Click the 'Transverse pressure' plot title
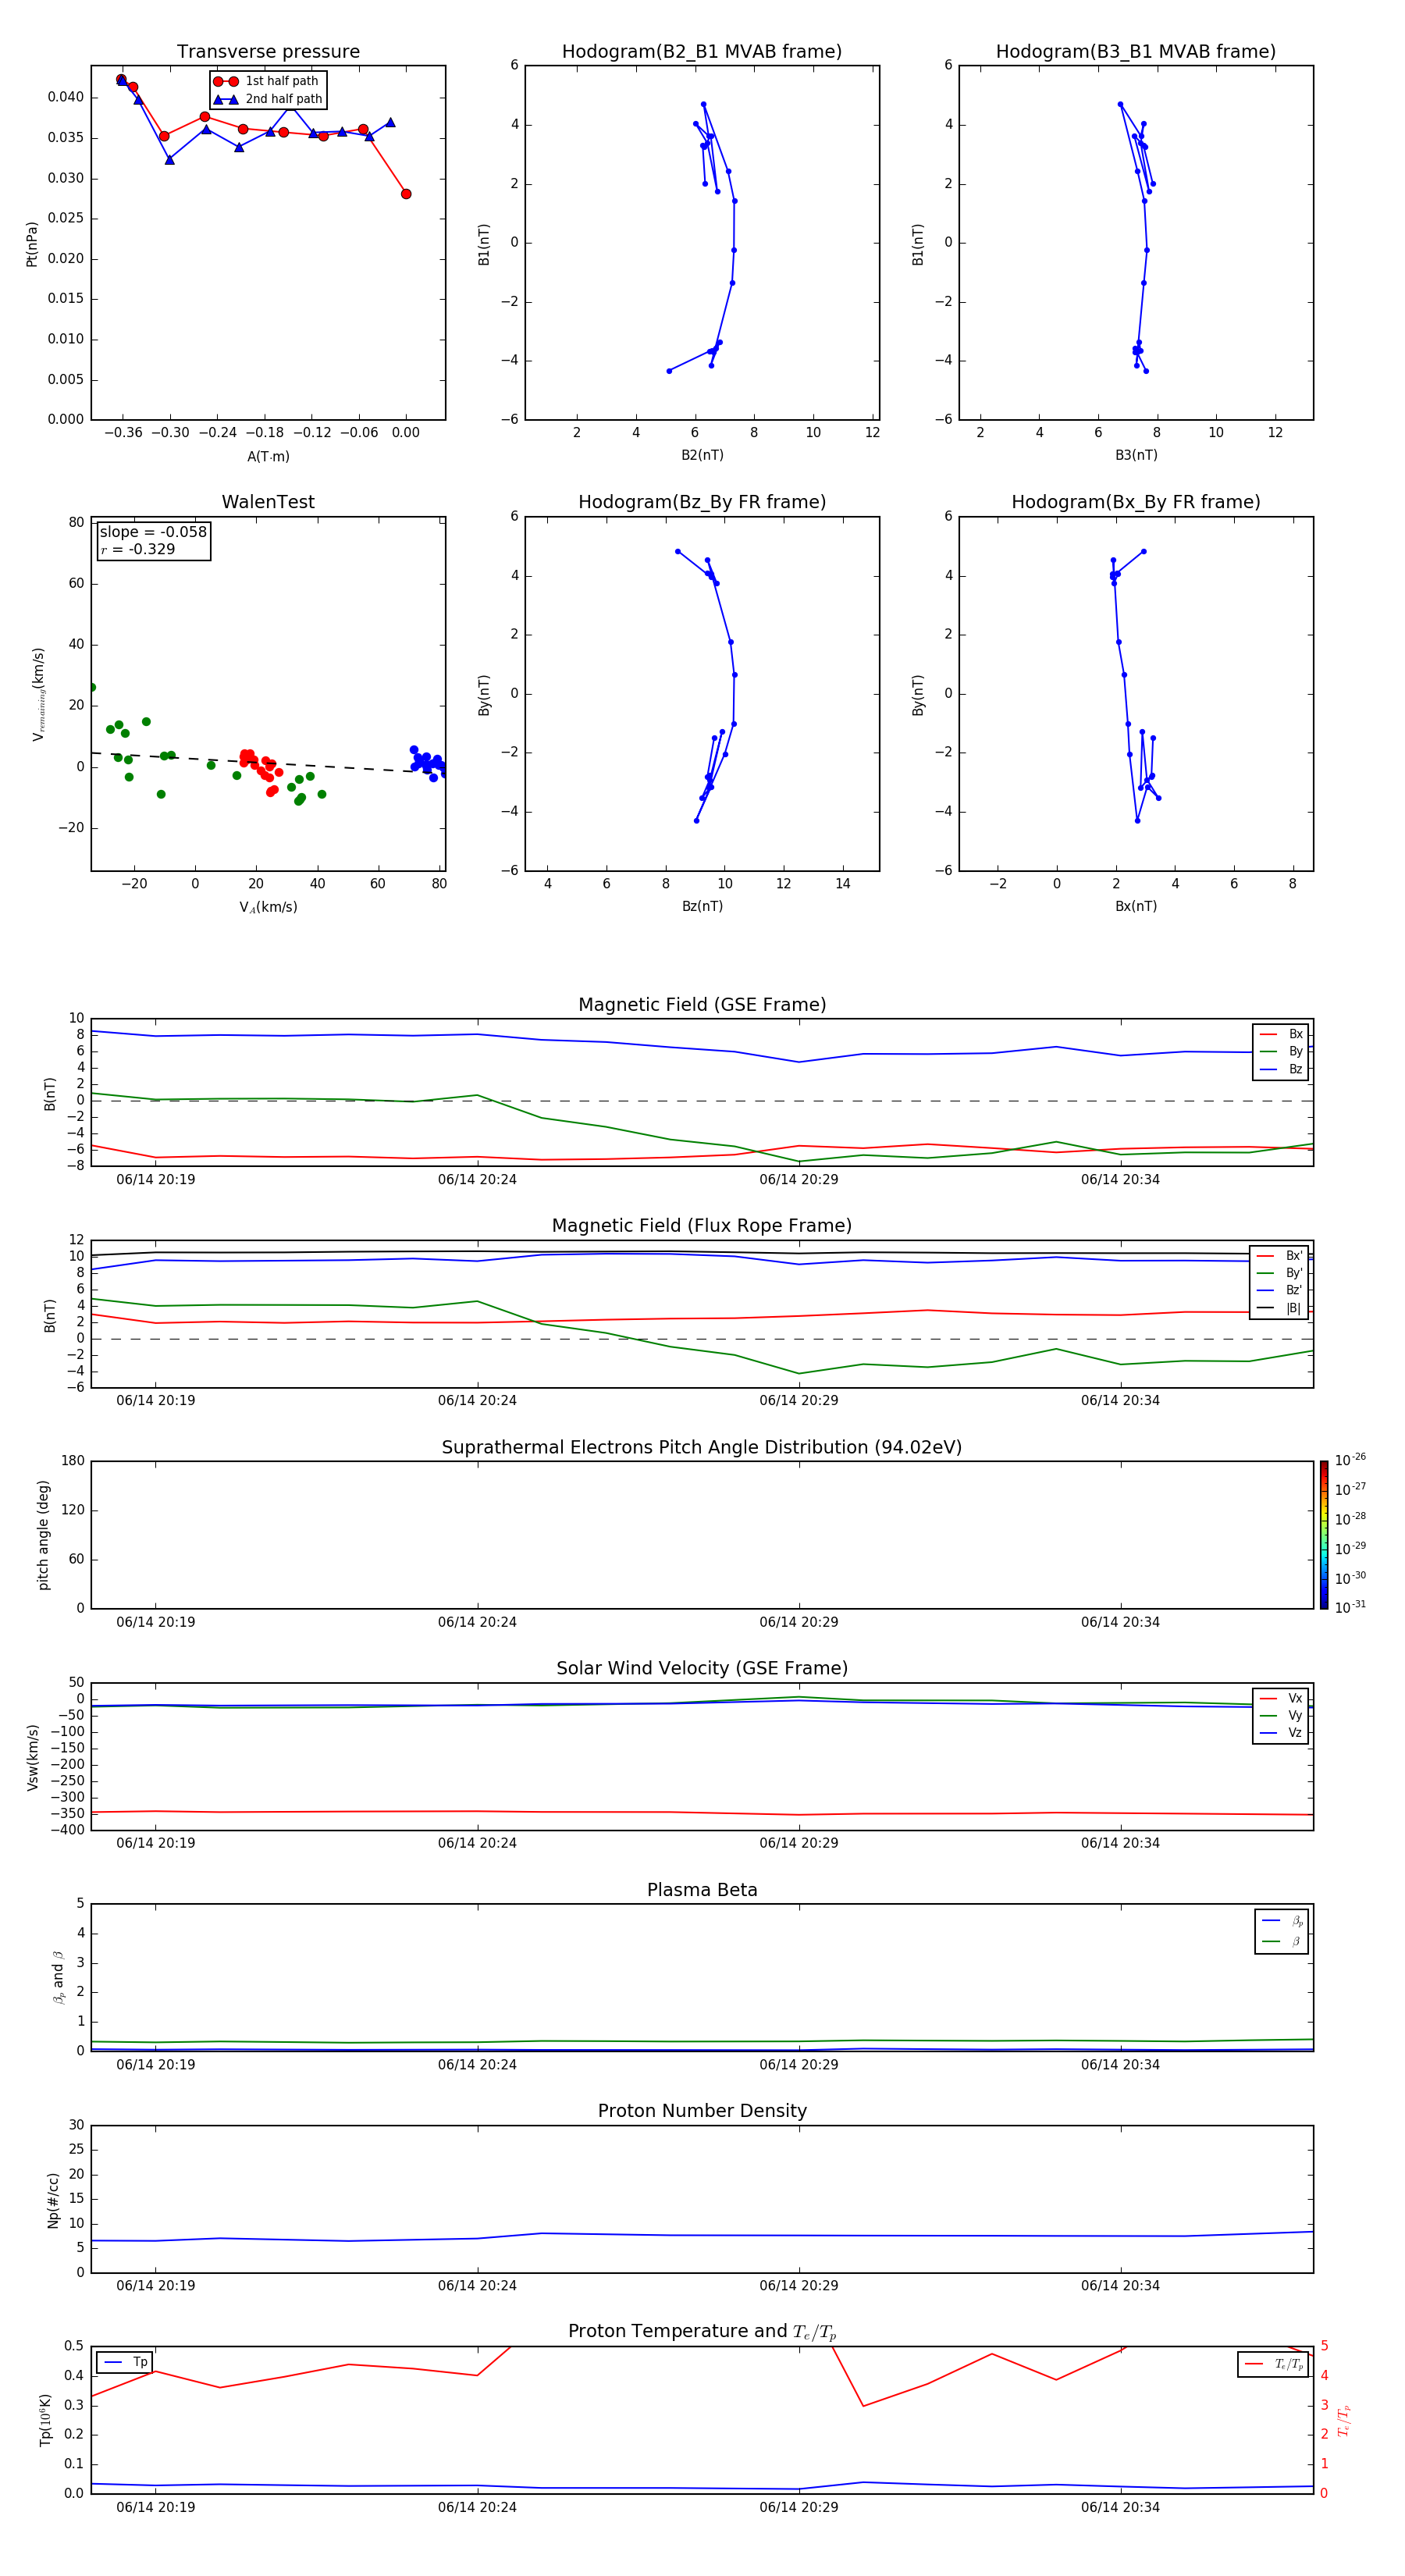This screenshot has width=1405, height=2576. tap(268, 52)
